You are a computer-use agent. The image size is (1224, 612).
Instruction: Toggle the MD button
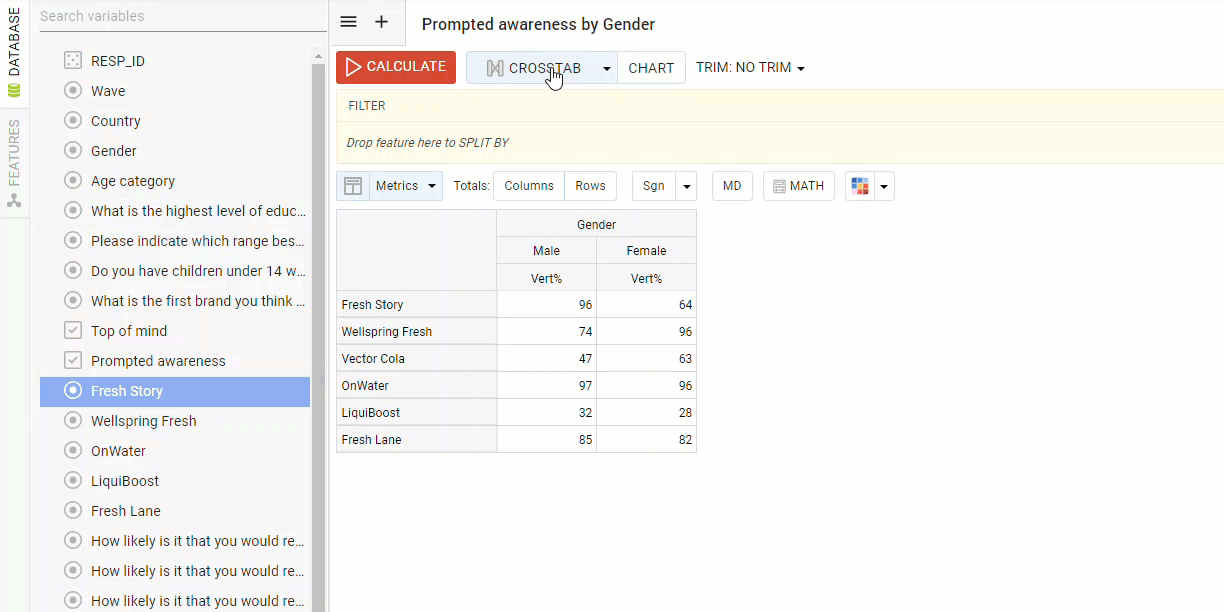click(x=732, y=186)
